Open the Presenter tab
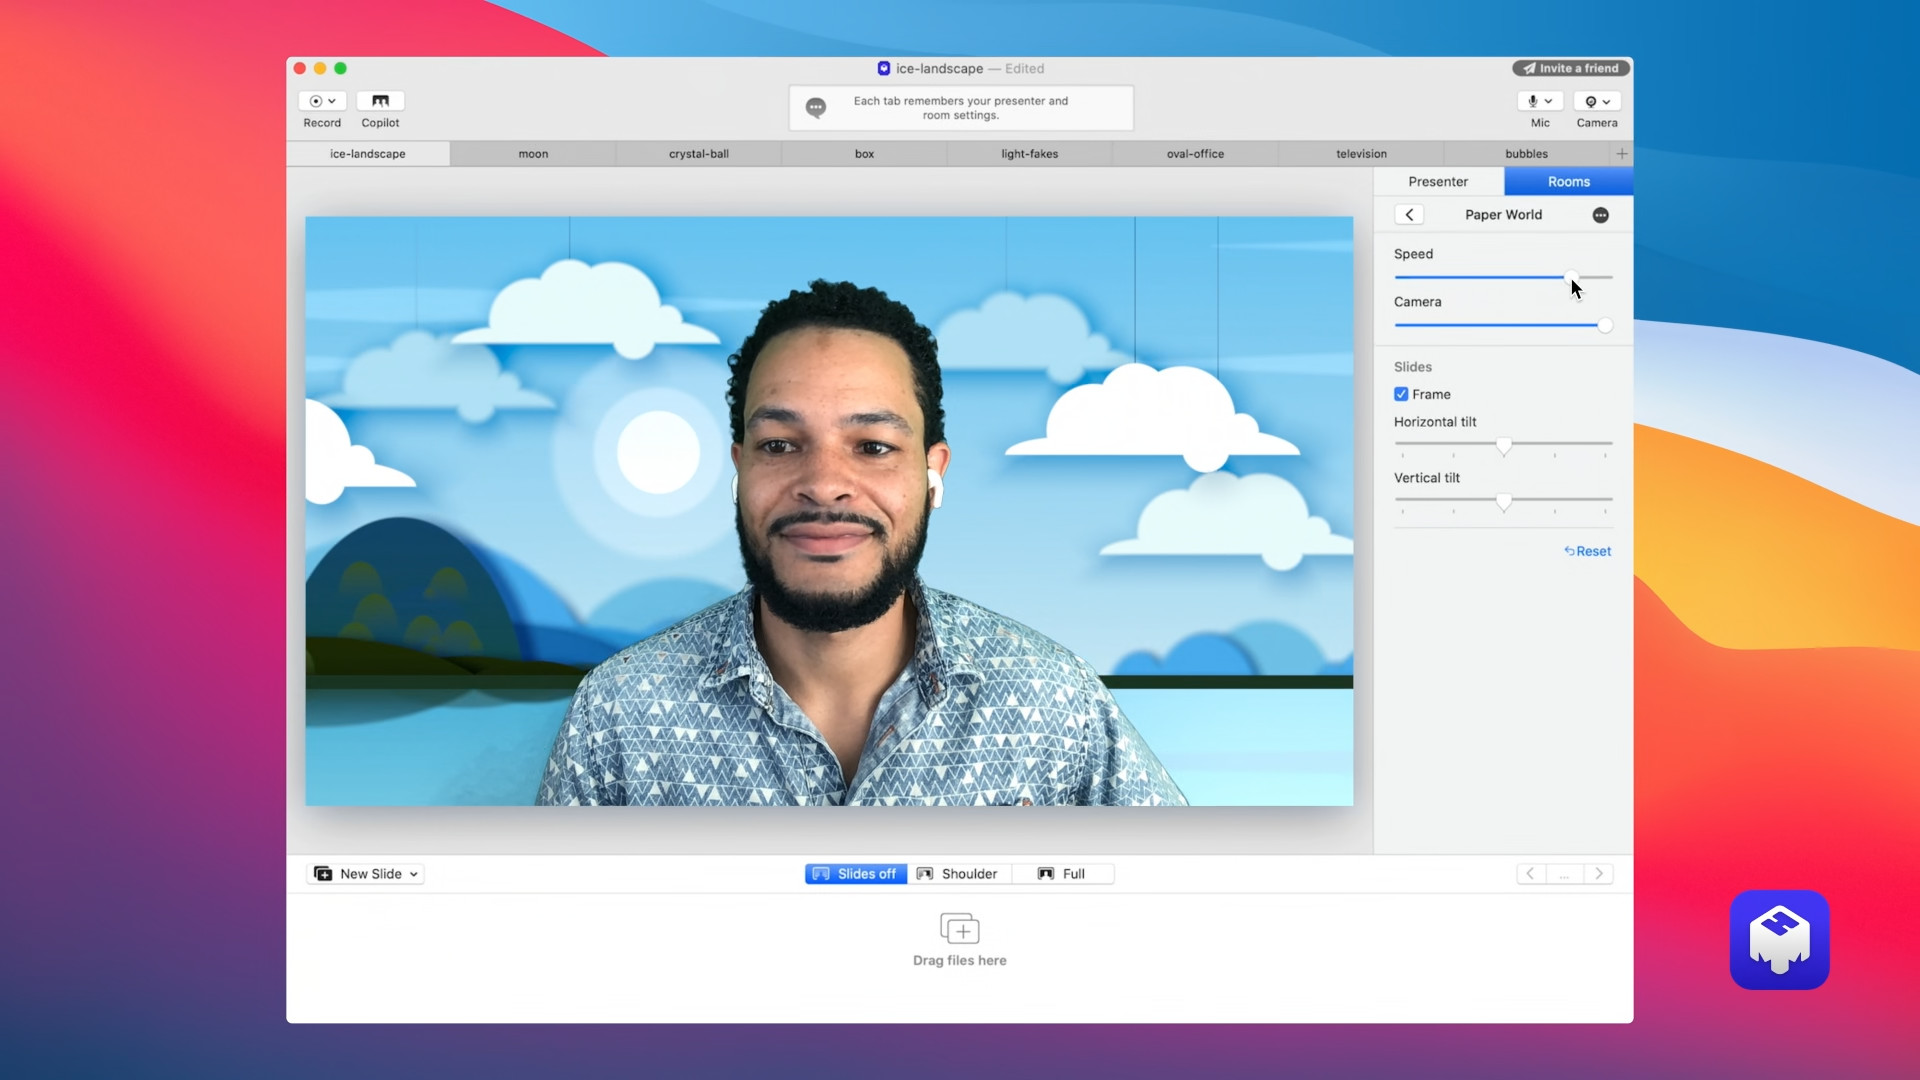The image size is (1920, 1080). point(1437,181)
